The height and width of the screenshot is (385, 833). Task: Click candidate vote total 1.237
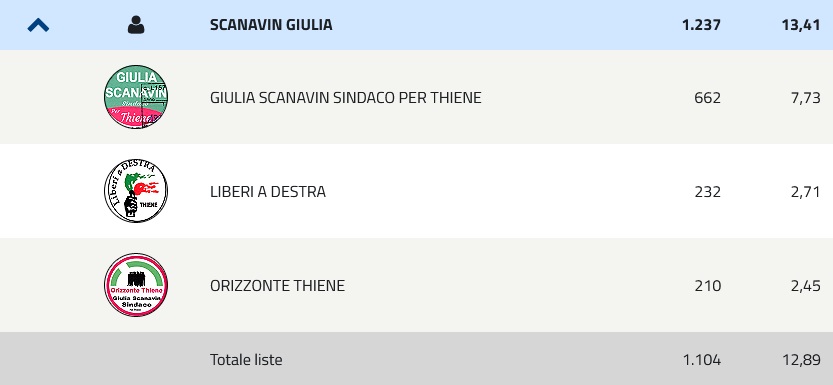click(701, 25)
